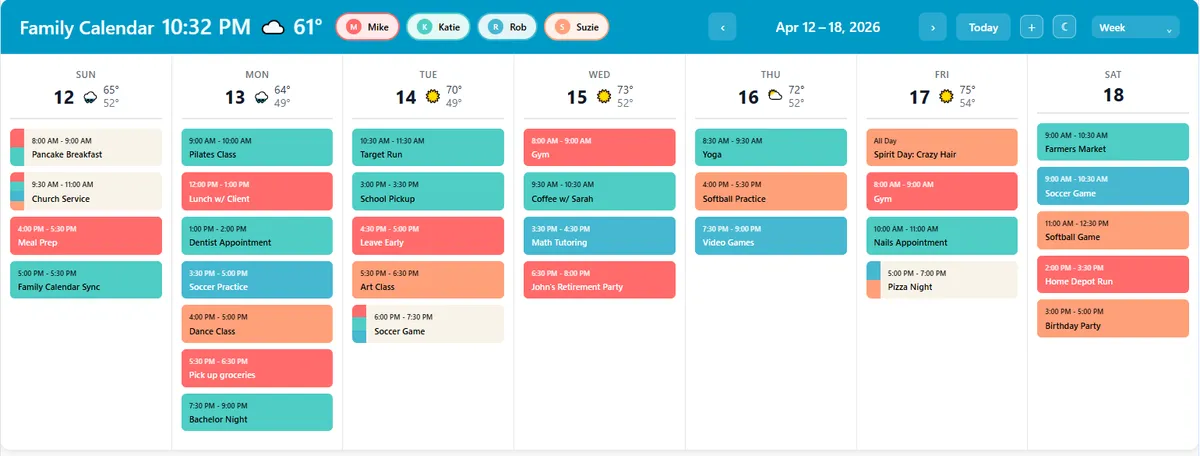Click Monday rainy weather icon

pyautogui.click(x=261, y=97)
